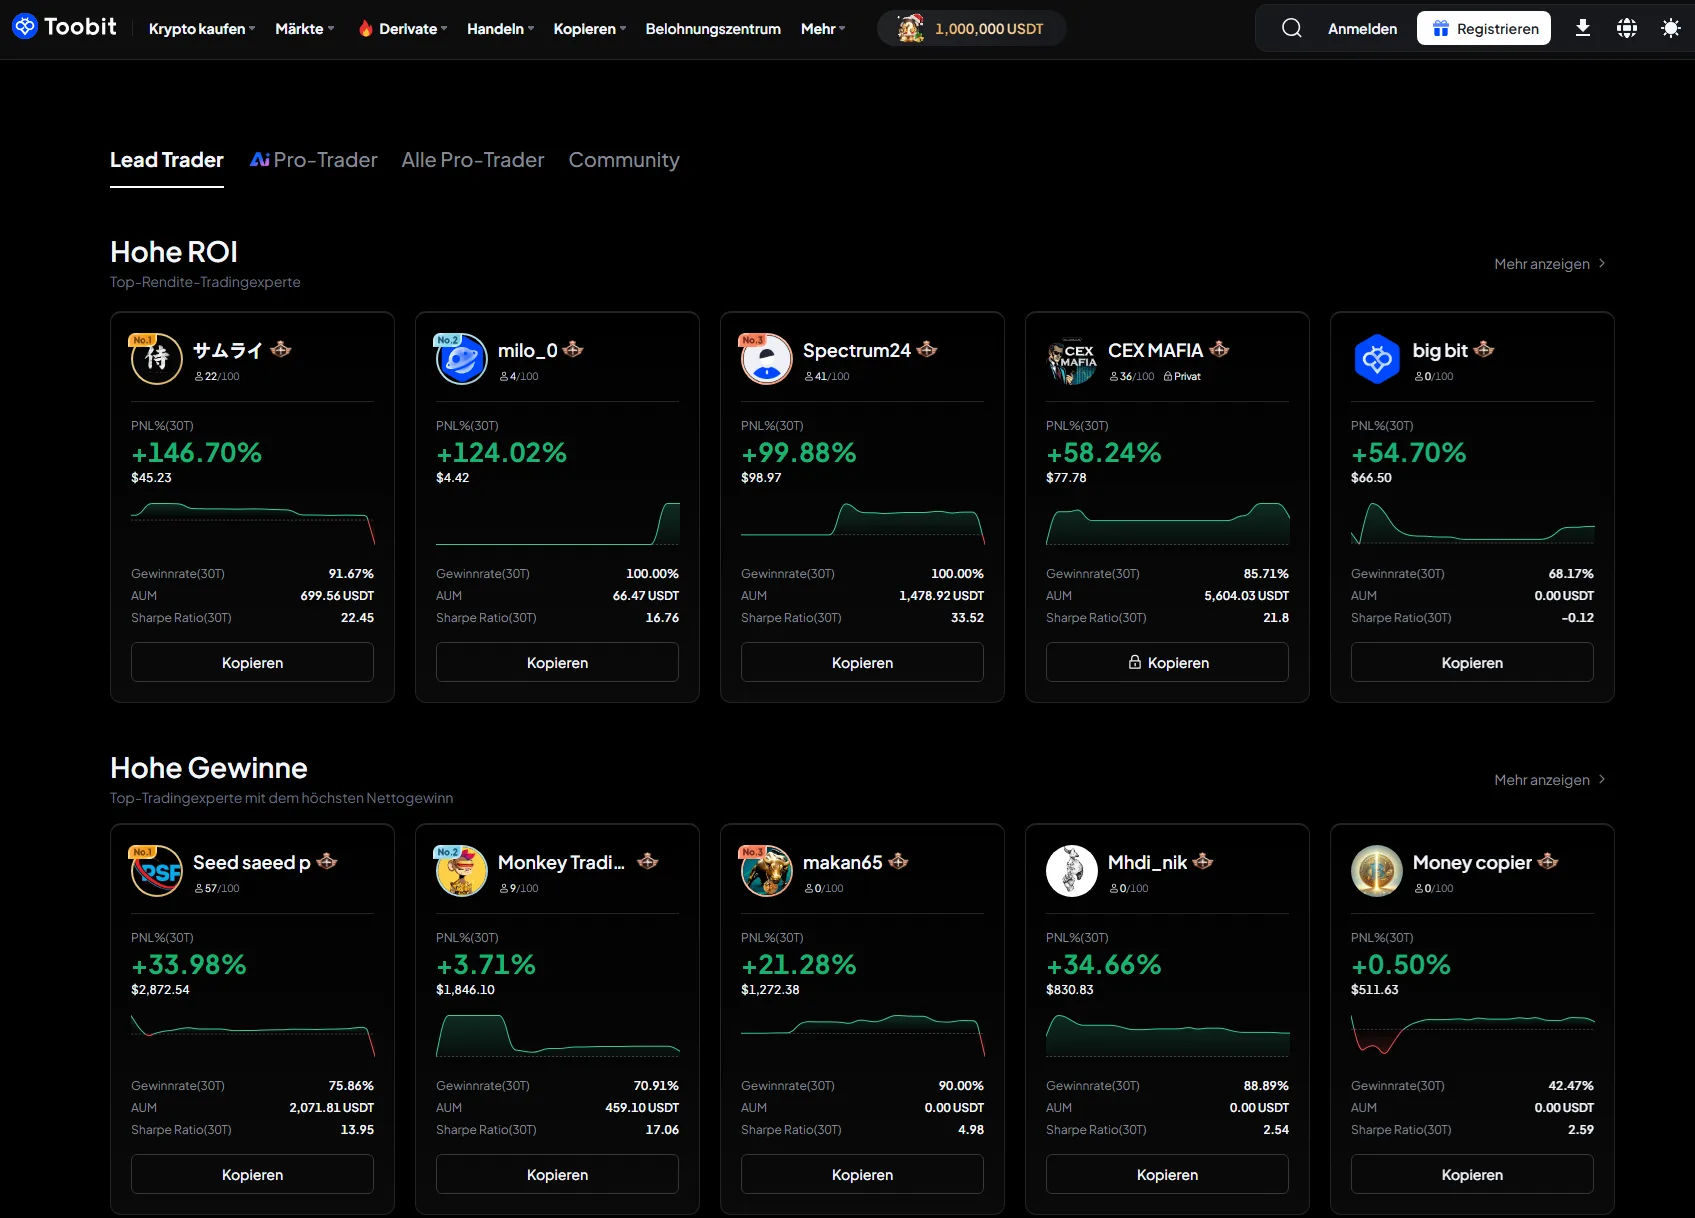Click the gift icon in Registrieren
The image size is (1695, 1218).
[x=1441, y=29]
